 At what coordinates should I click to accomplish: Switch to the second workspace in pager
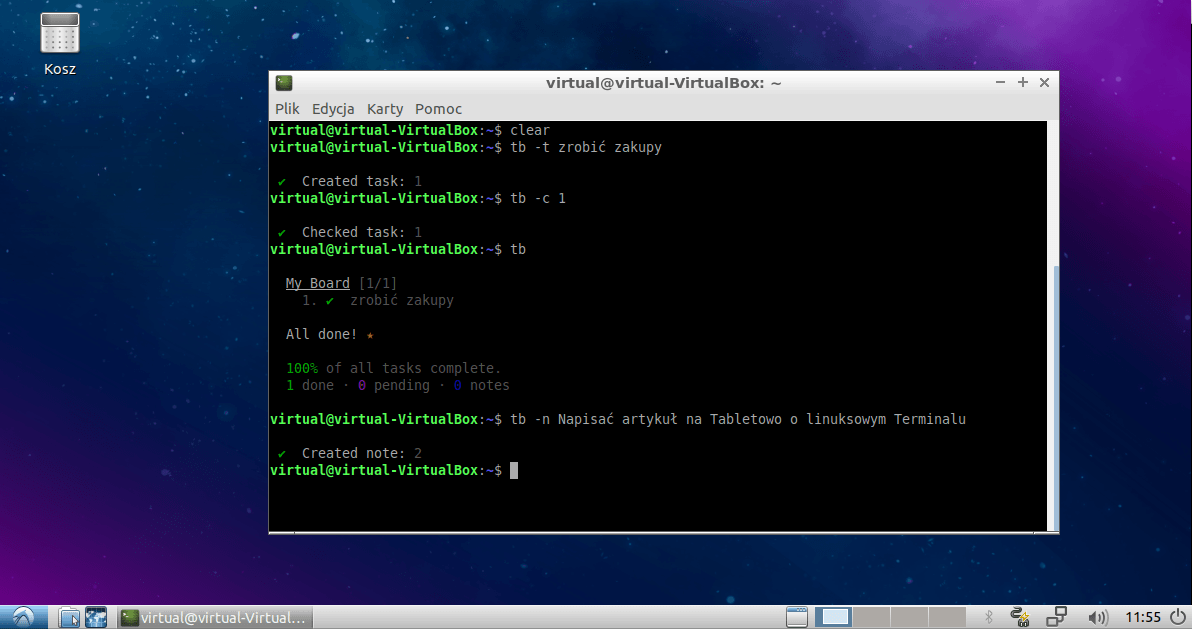pos(871,617)
